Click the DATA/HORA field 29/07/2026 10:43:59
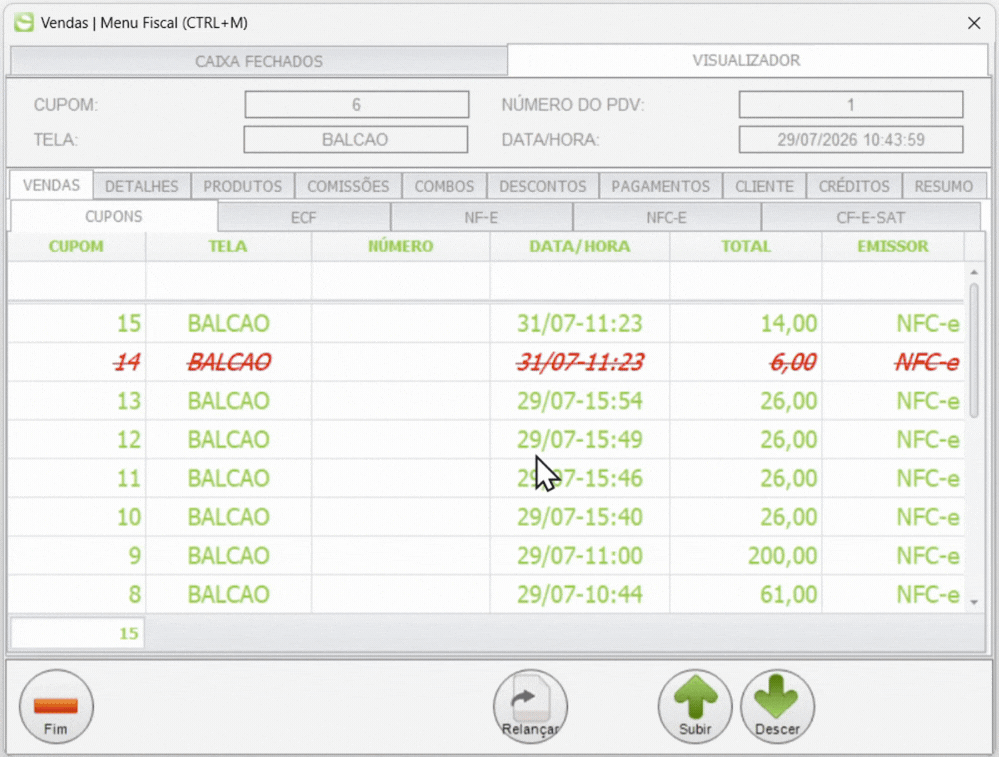This screenshot has height=757, width=999. pos(851,140)
